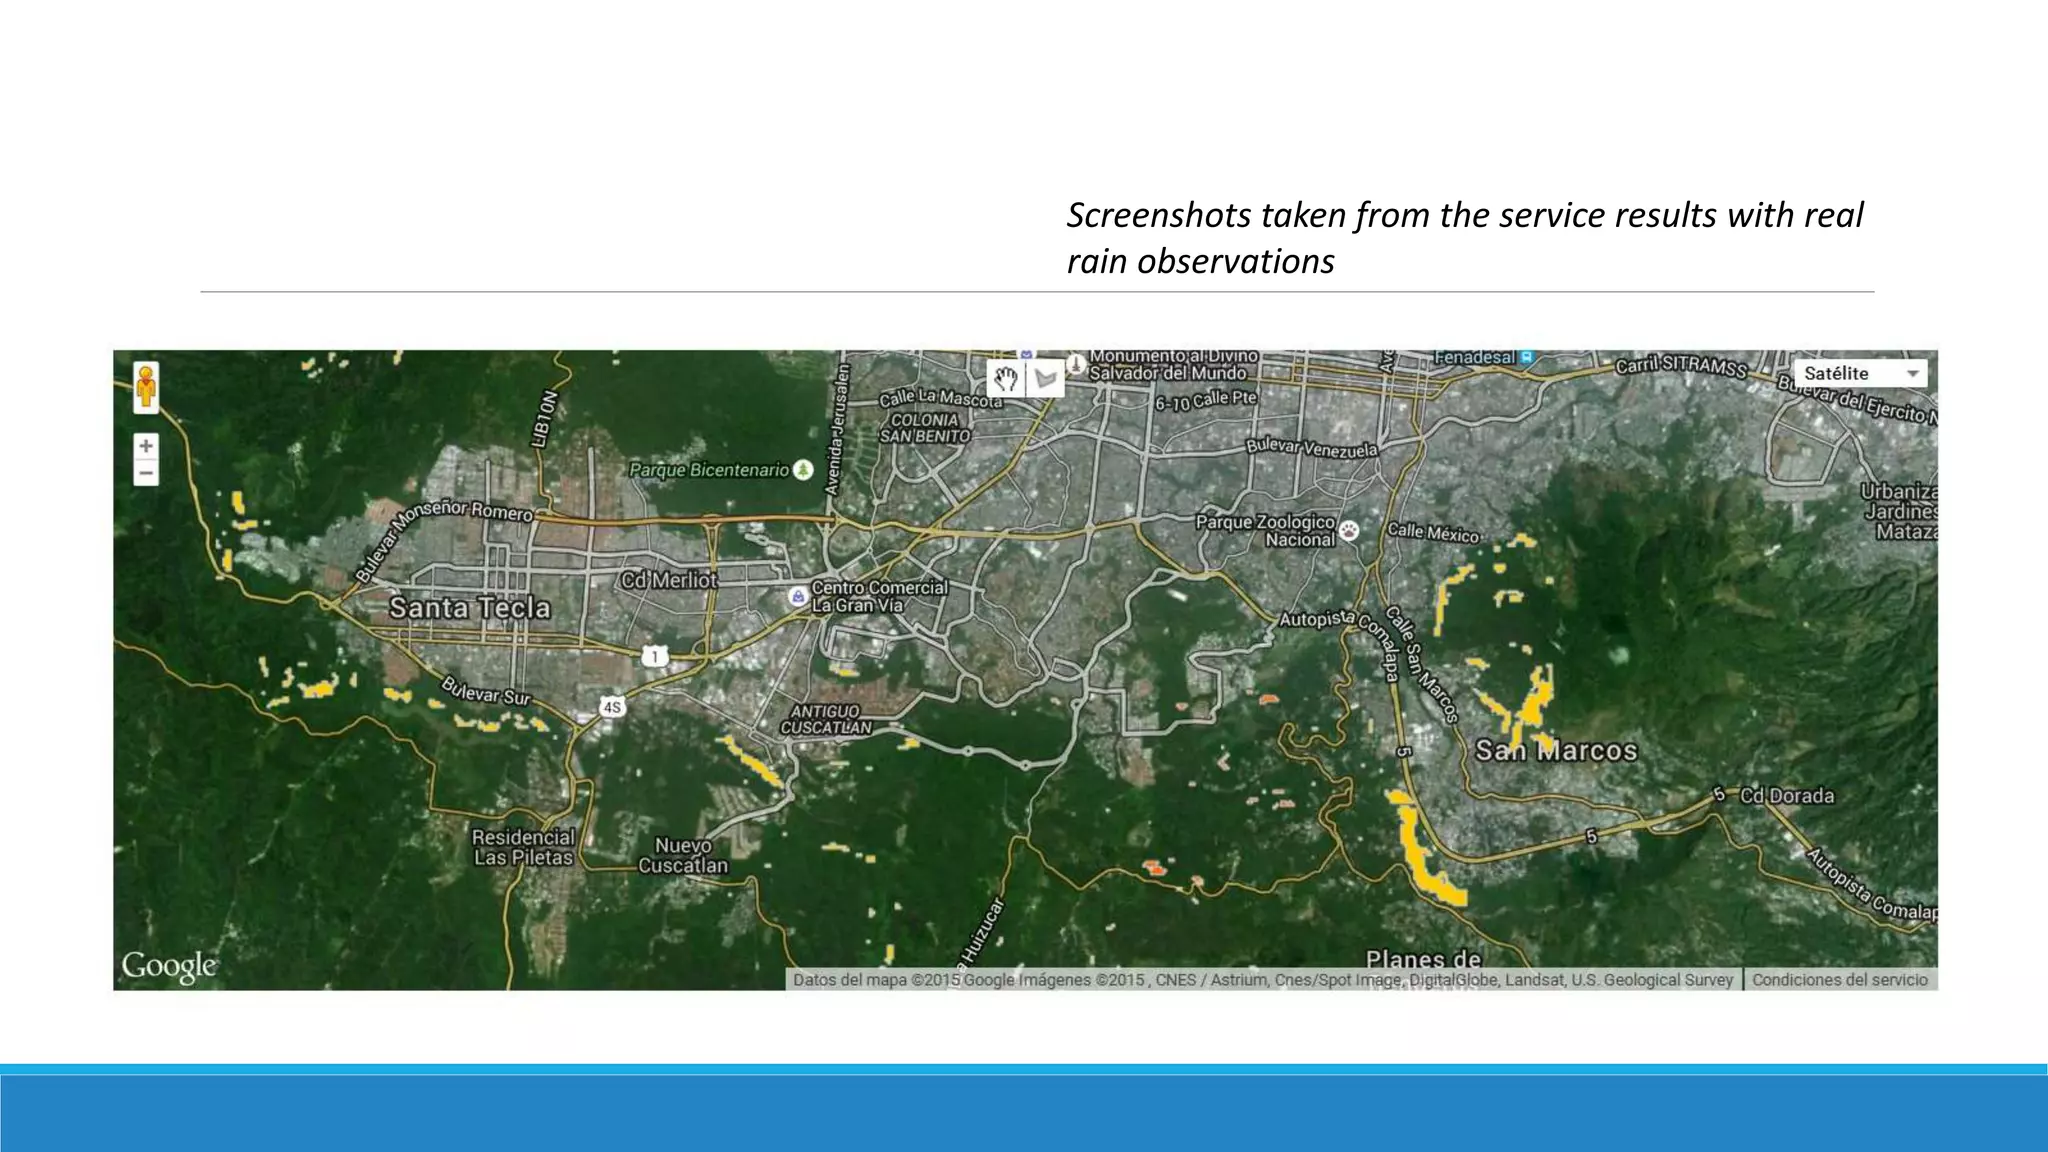Click the Parque Zoologico Nacional text label
The width and height of the screenshot is (2048, 1152).
click(1266, 531)
